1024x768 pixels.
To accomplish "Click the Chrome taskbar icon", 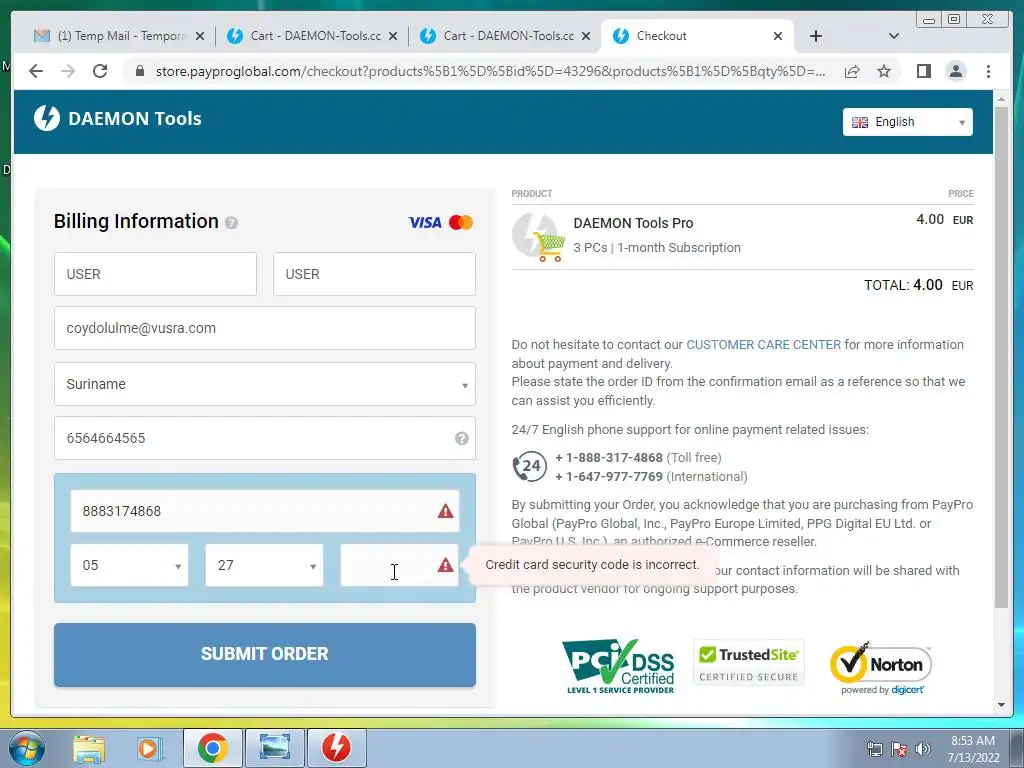I will click(x=212, y=748).
